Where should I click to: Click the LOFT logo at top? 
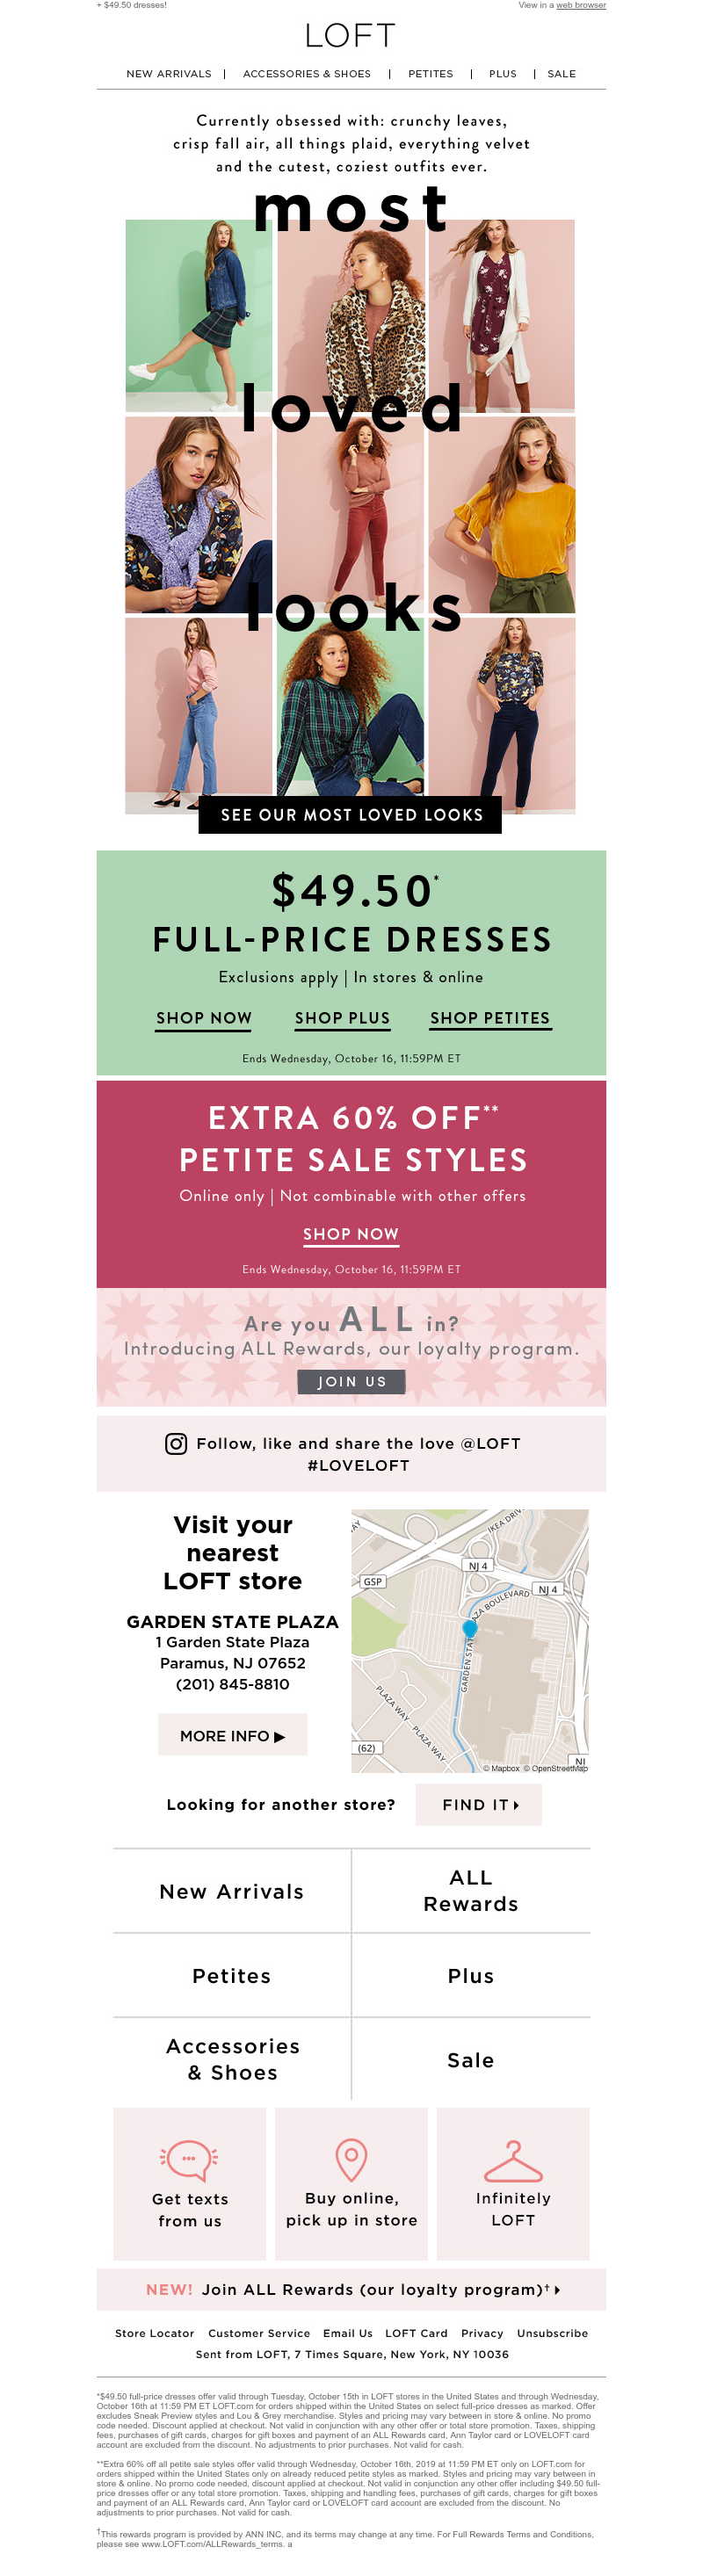(351, 36)
